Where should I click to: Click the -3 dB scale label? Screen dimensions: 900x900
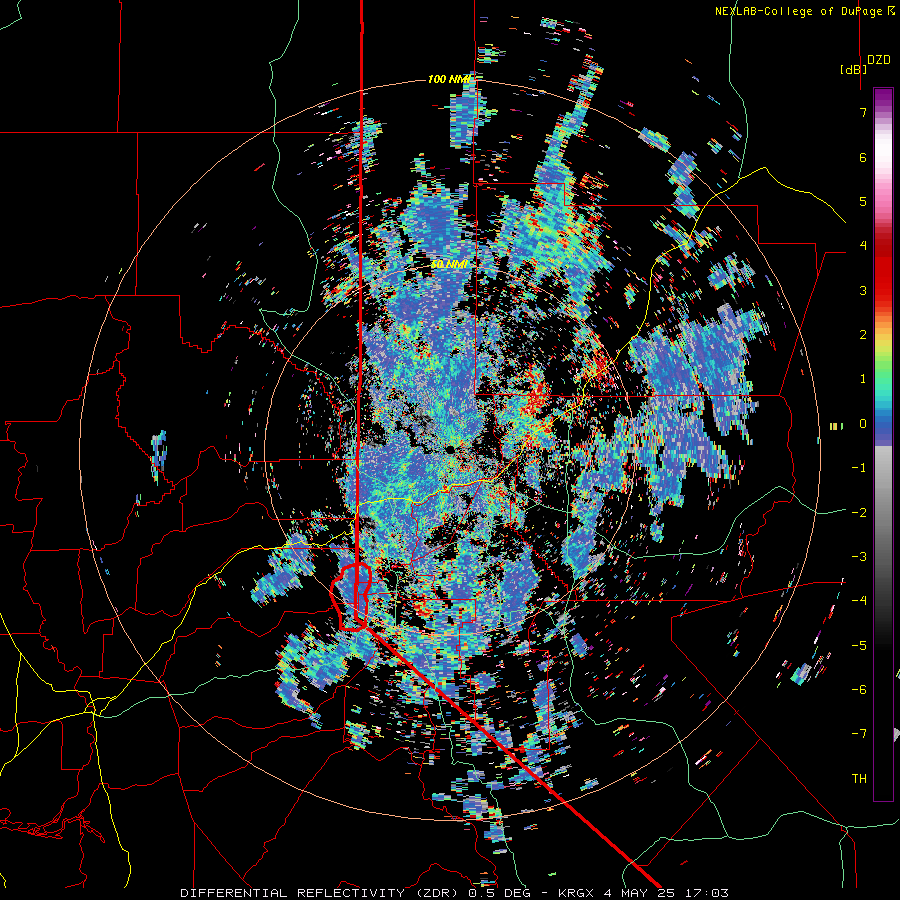[859, 556]
